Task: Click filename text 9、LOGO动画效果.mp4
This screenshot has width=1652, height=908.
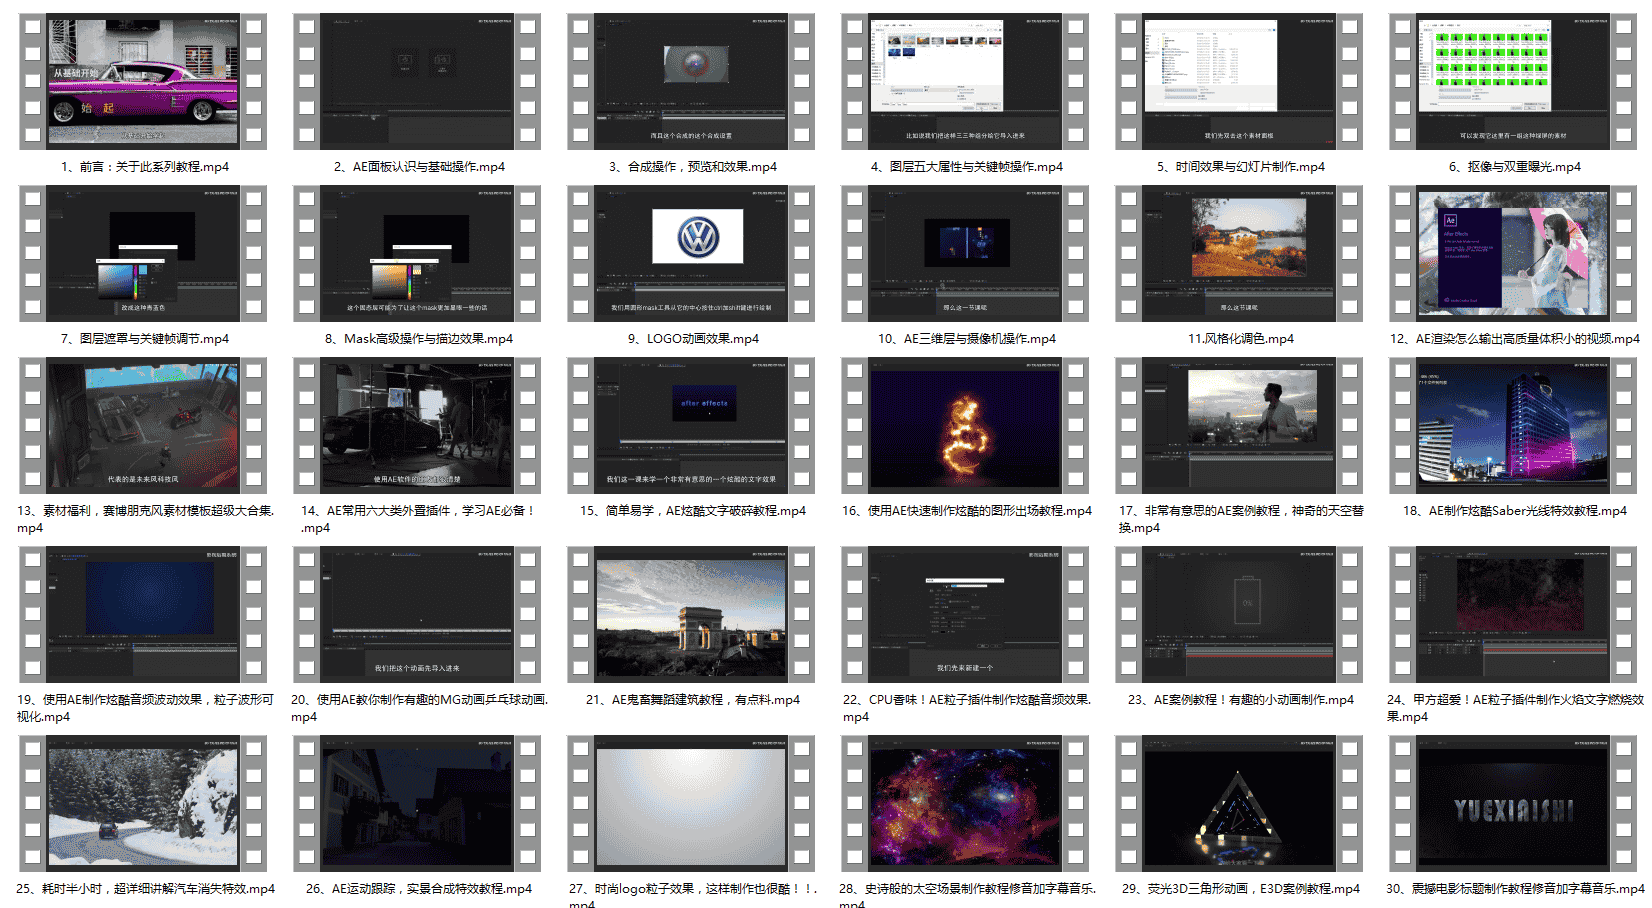Action: coord(693,339)
